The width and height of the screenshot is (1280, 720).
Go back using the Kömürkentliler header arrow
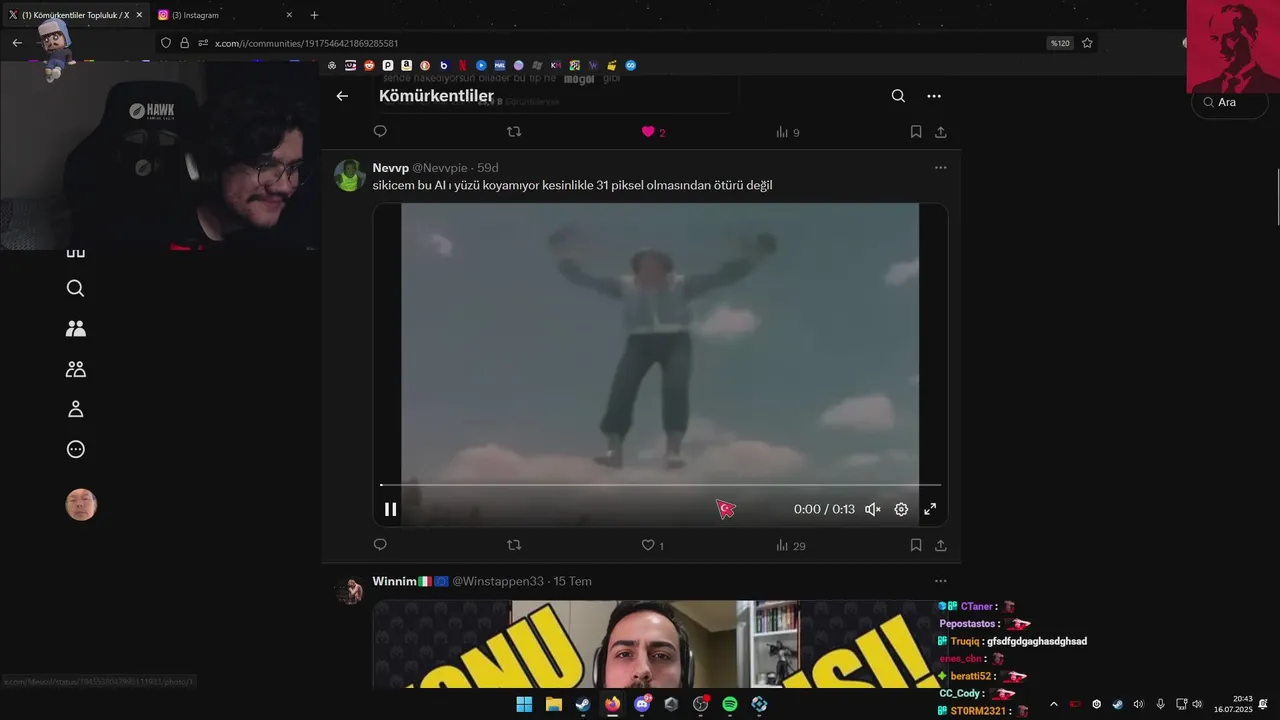pos(342,96)
